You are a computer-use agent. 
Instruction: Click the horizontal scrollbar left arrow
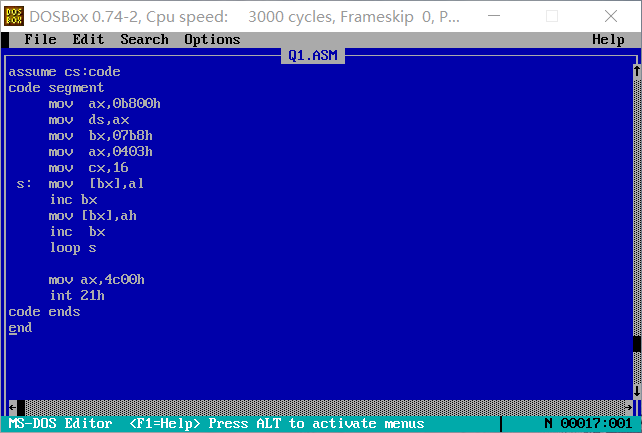click(x=12, y=407)
